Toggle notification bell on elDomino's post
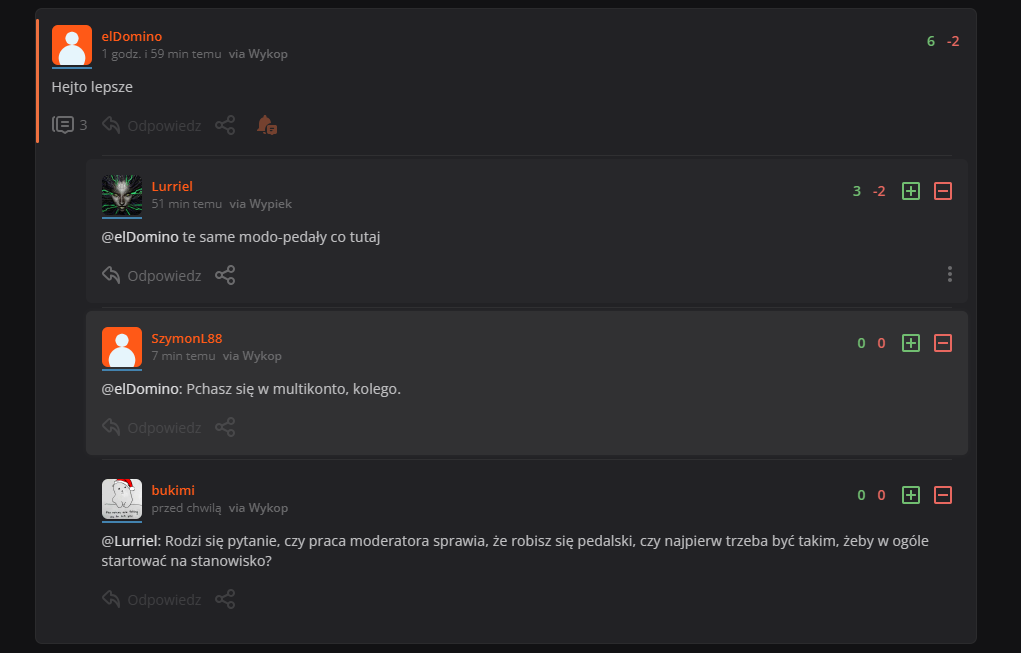The image size is (1021, 653). click(266, 125)
